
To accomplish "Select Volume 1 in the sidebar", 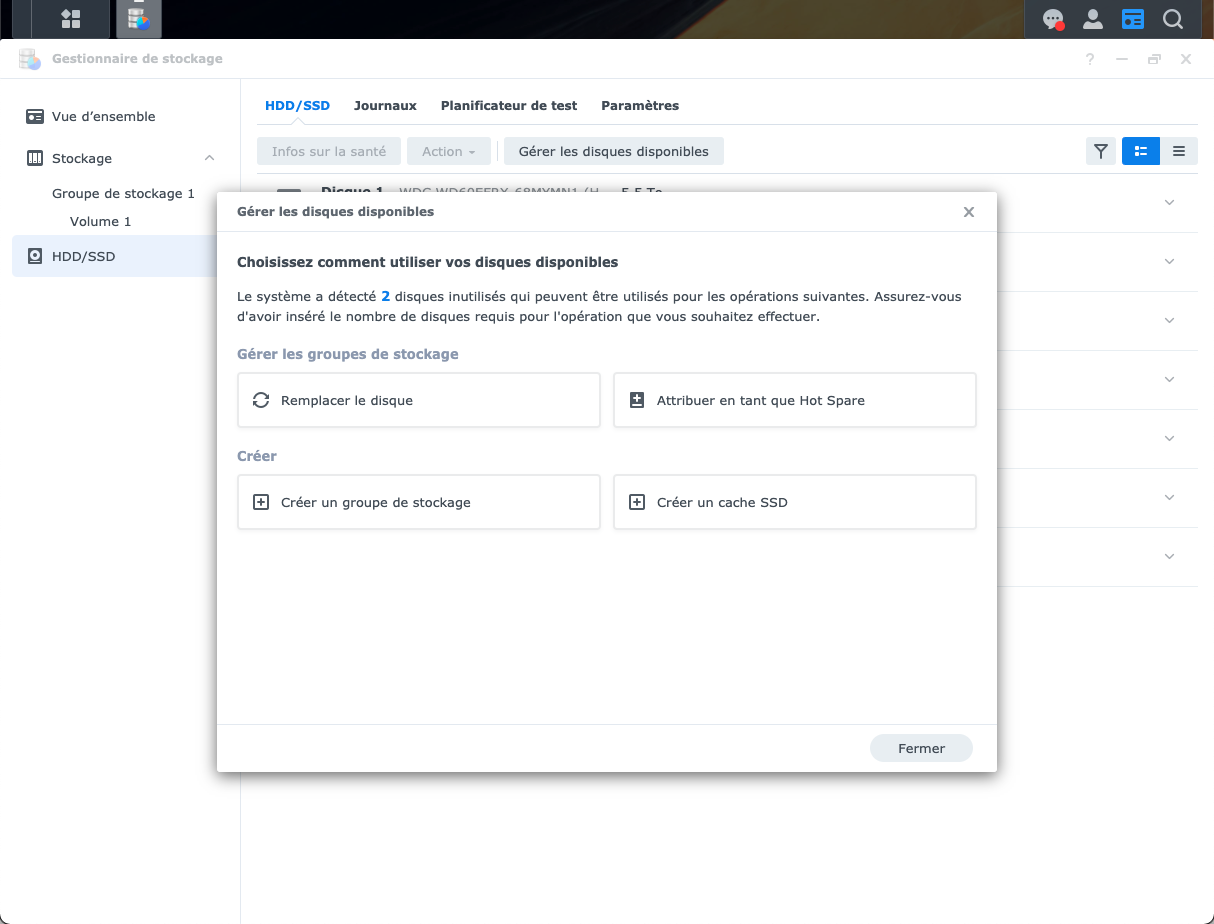I will 100,221.
